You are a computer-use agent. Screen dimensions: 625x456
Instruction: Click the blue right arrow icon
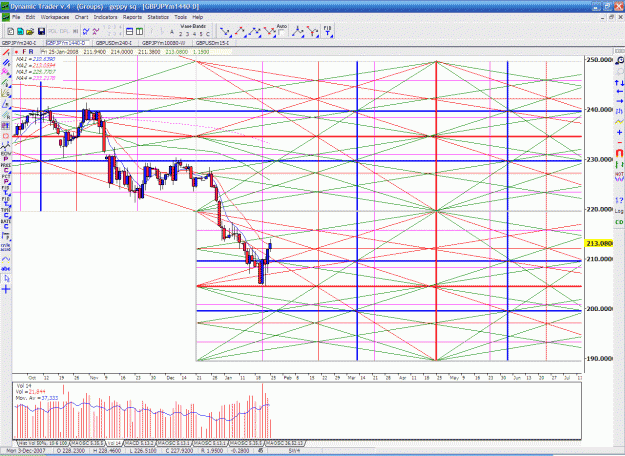pyautogui.click(x=619, y=101)
